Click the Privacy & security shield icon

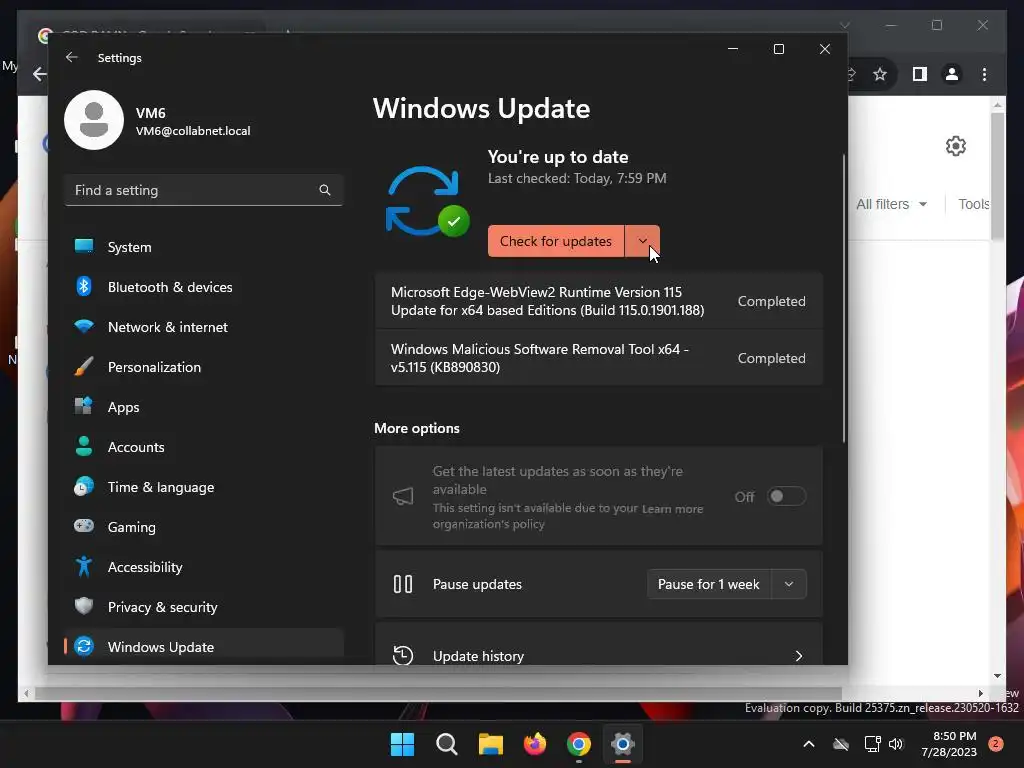point(84,606)
